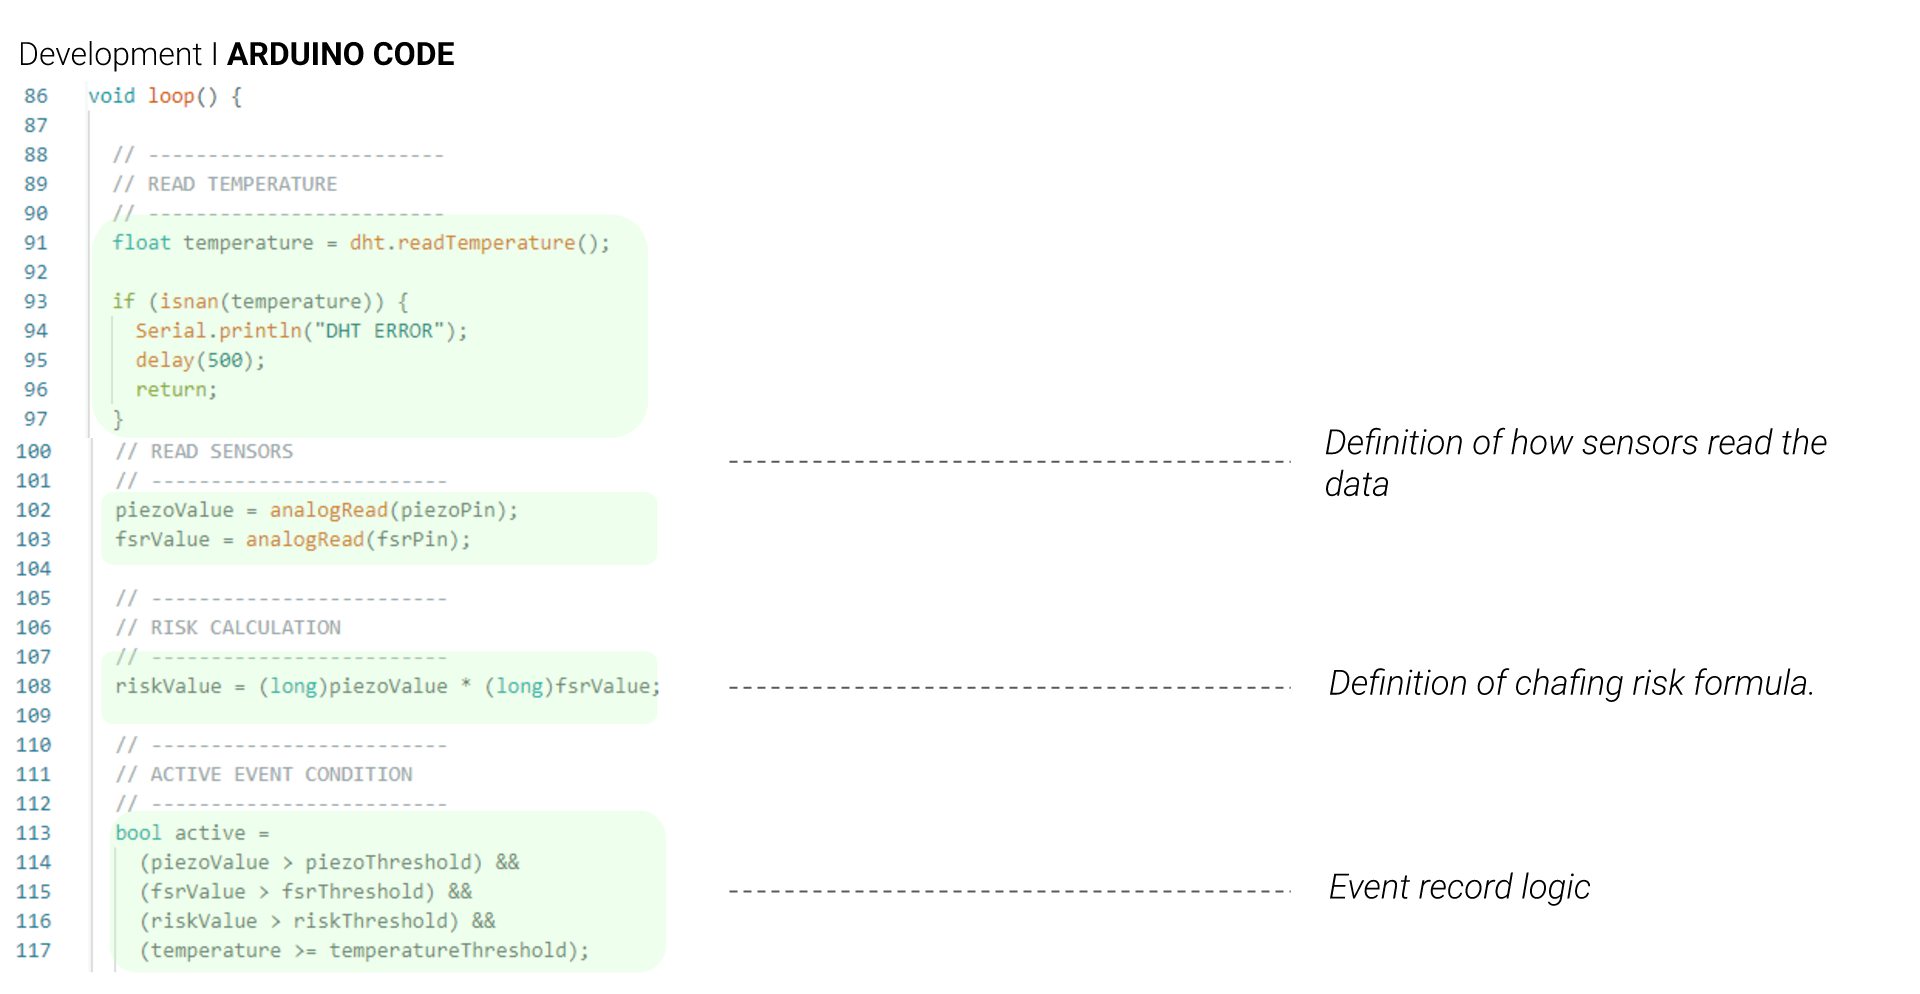This screenshot has width=1920, height=994.
Task: Click the Event record logic annotation
Action: pos(1459,887)
